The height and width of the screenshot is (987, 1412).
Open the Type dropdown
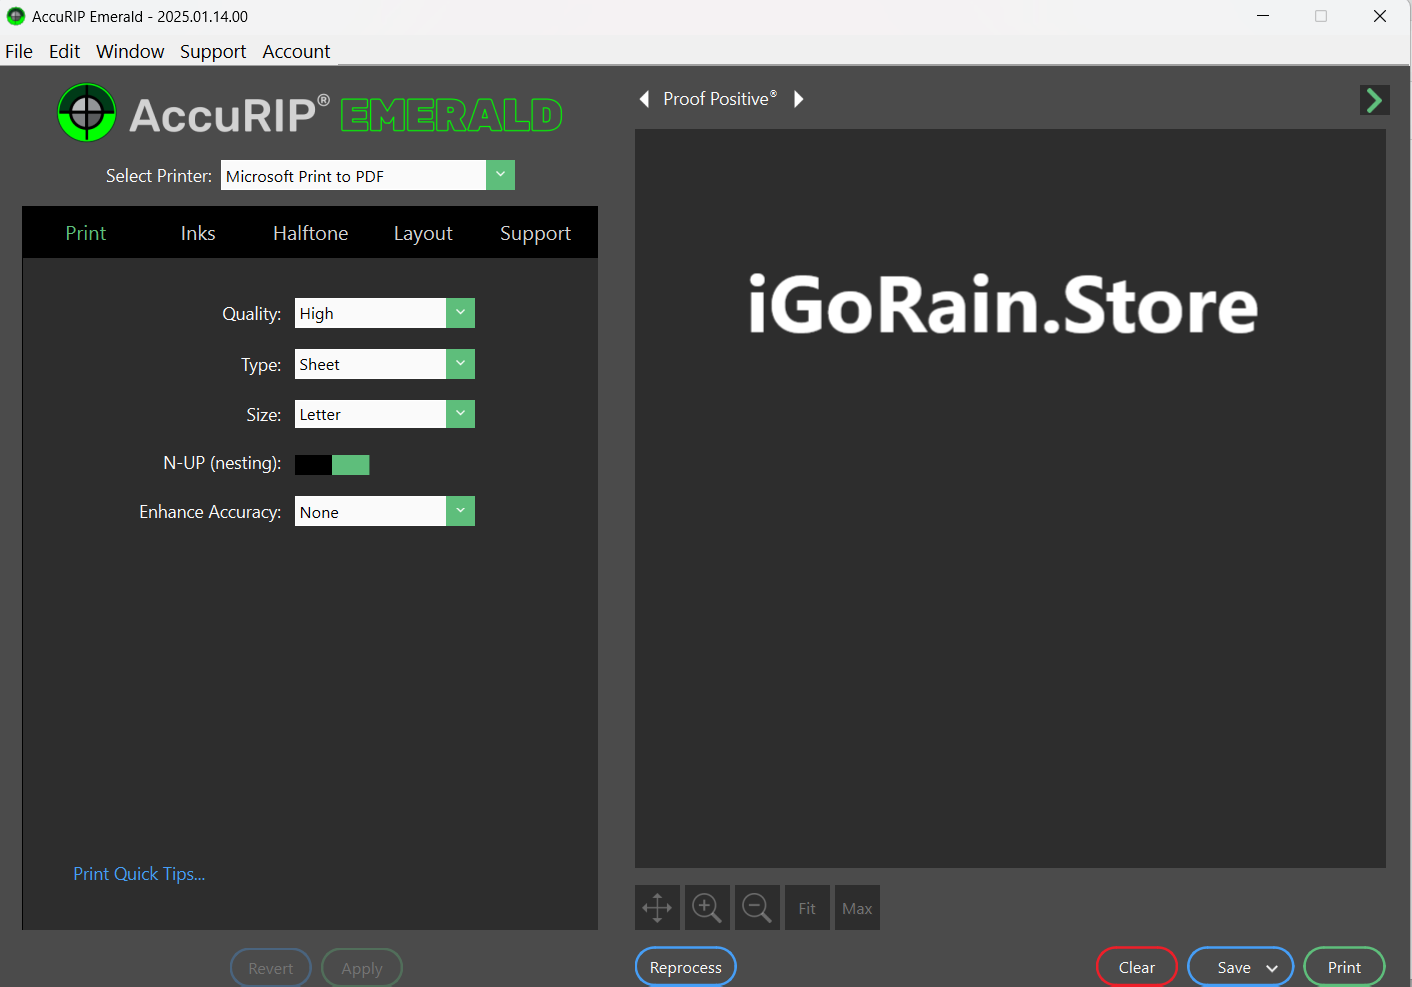point(460,364)
